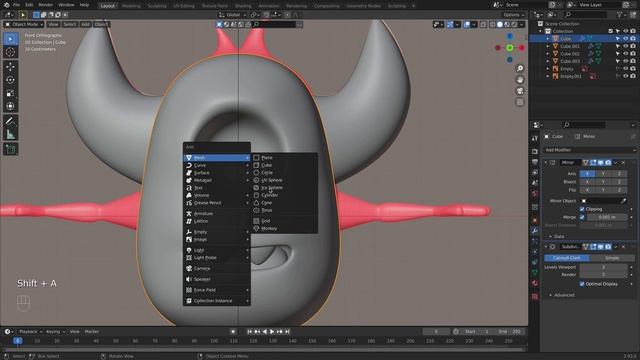Select the Annotate pencil tool
The image size is (640, 360).
pyautogui.click(x=10, y=121)
